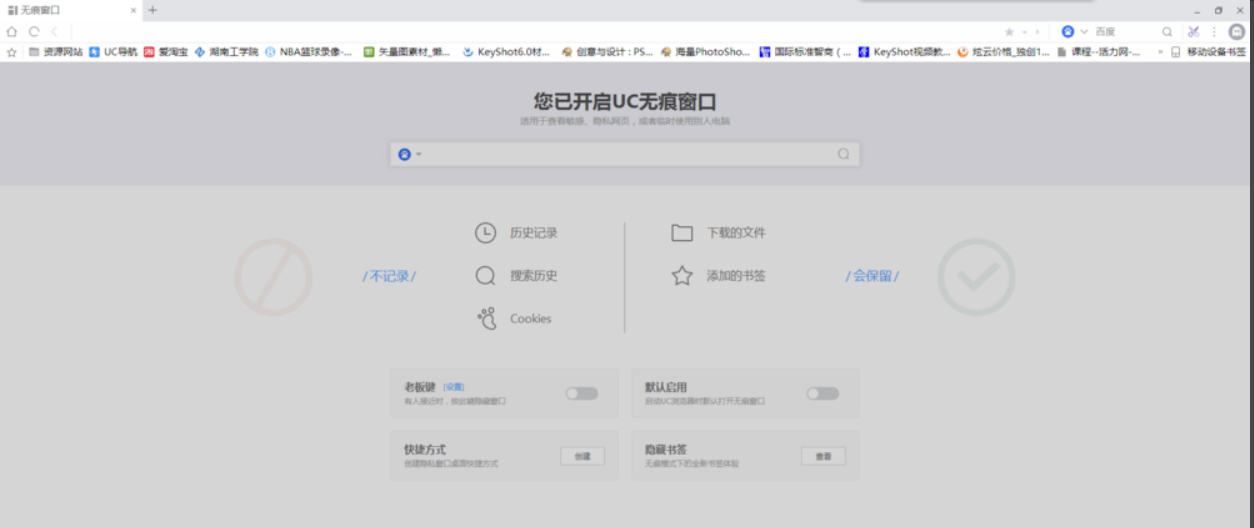Click the user avatar icon top right

[1237, 32]
